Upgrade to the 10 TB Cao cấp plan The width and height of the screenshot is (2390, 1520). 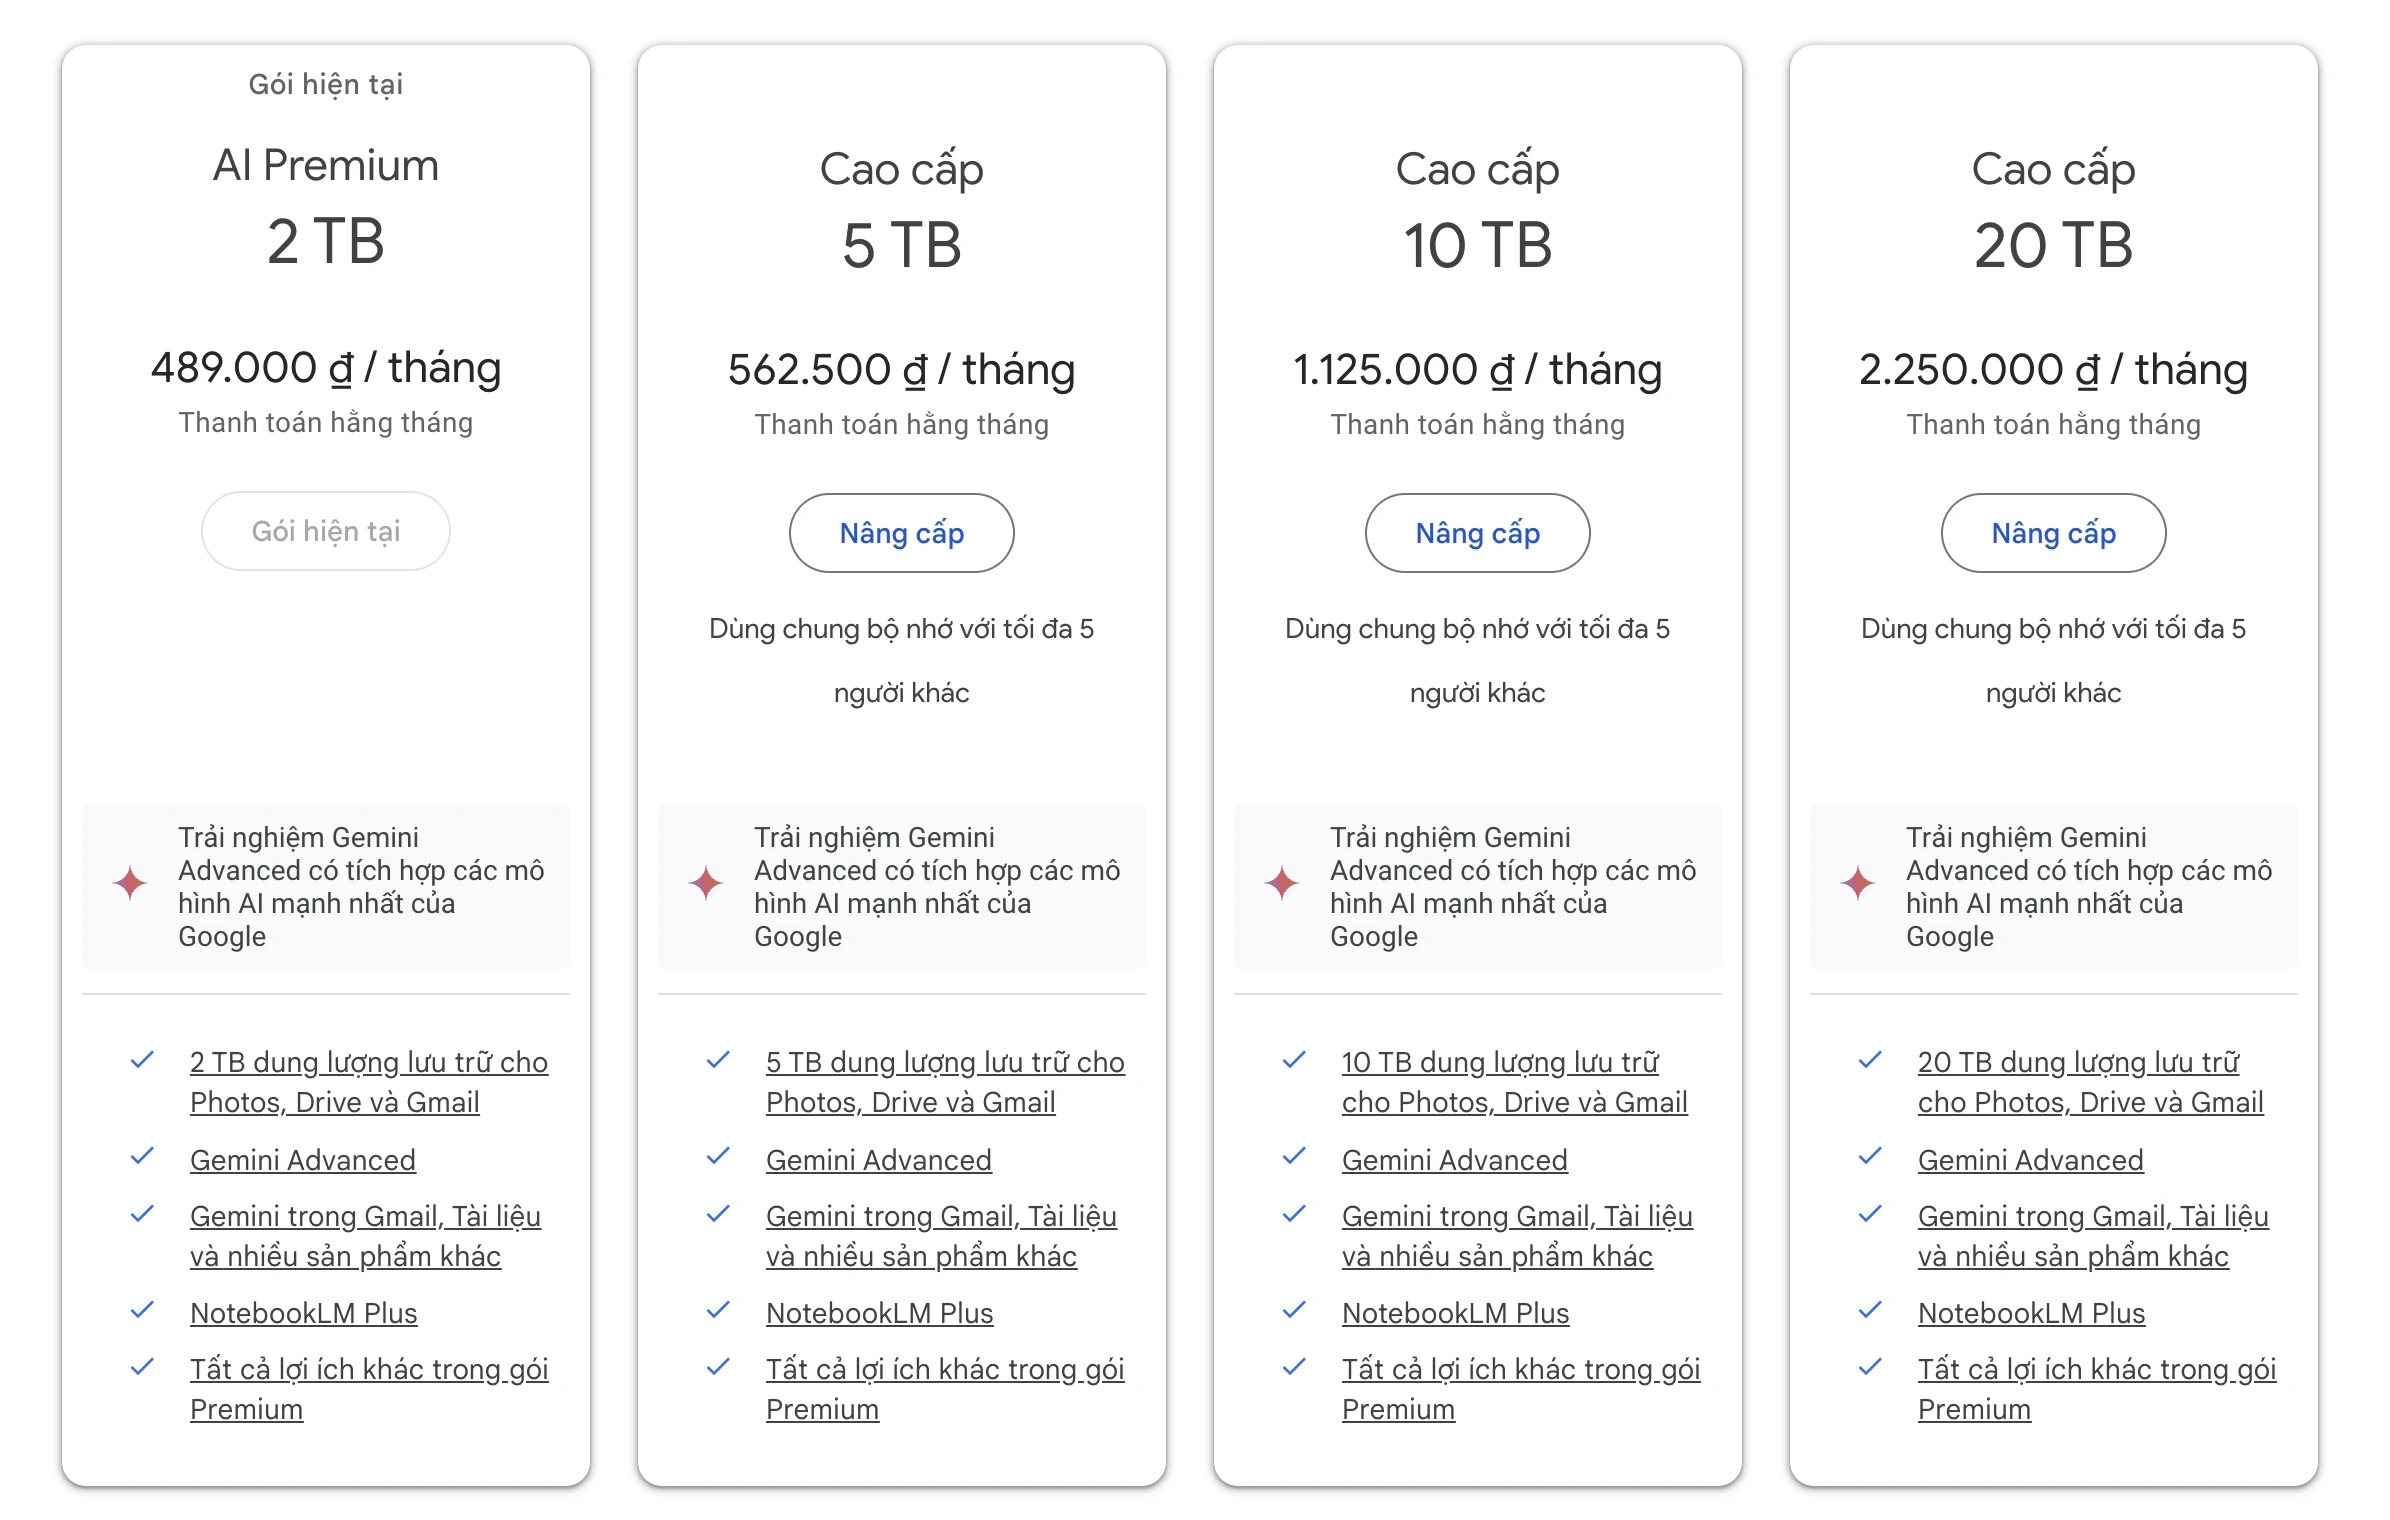[x=1478, y=533]
